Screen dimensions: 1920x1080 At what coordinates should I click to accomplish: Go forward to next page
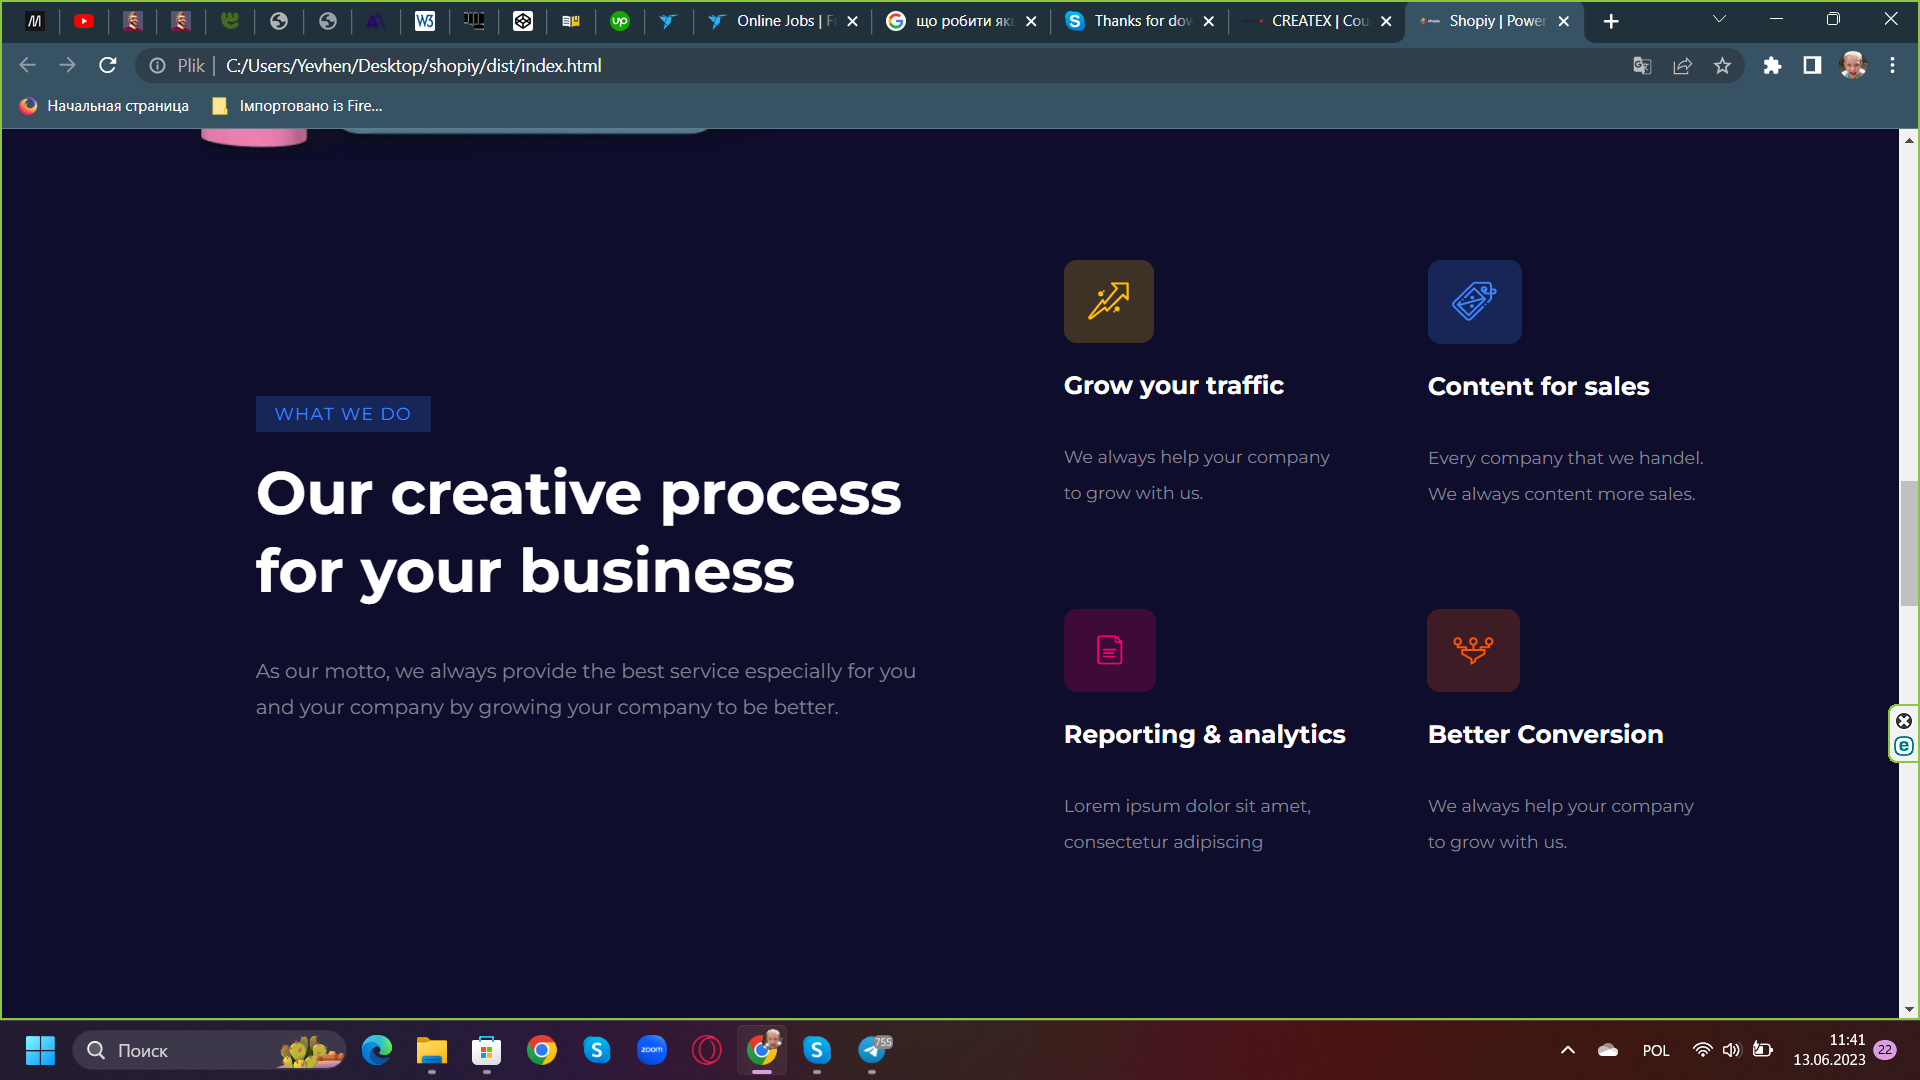67,66
